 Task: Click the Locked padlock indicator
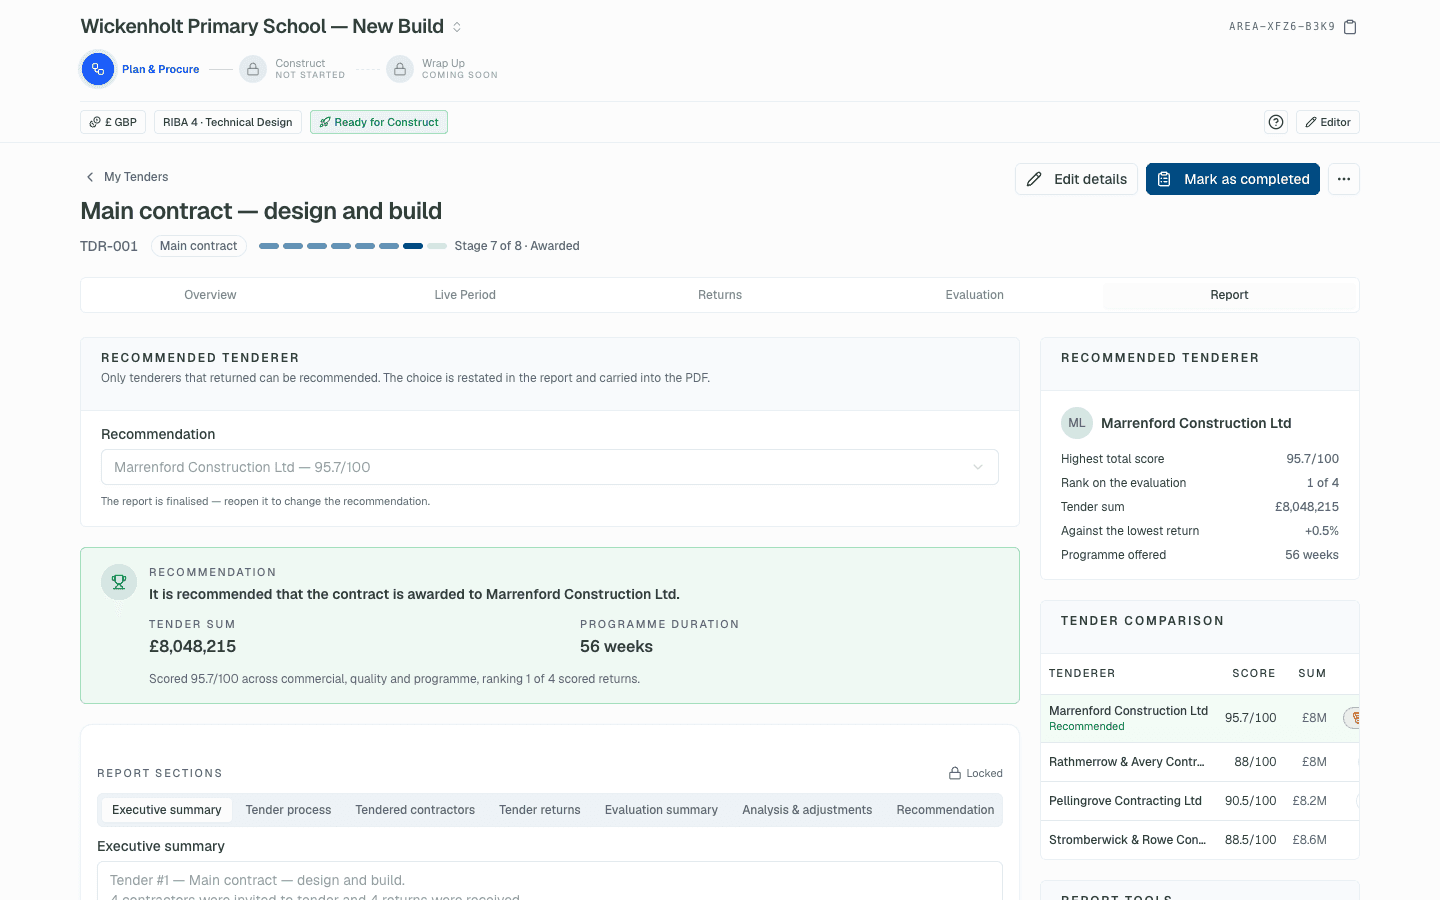click(x=976, y=773)
